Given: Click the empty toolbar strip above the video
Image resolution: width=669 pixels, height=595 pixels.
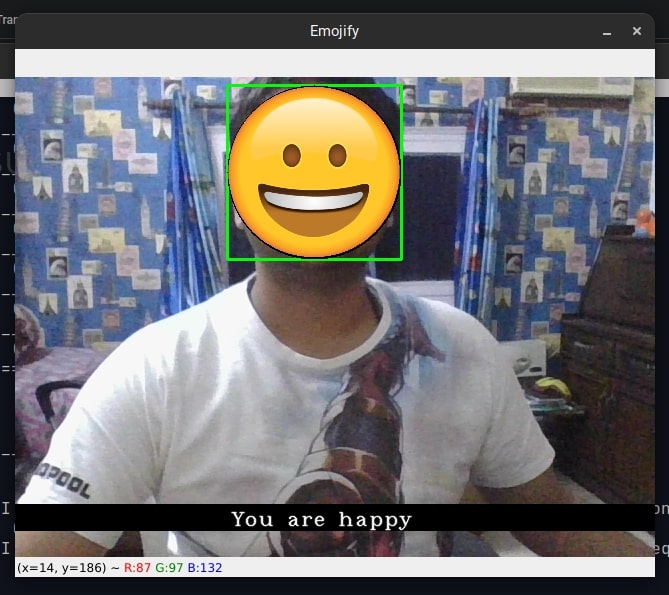Looking at the screenshot, I should coord(334,63).
